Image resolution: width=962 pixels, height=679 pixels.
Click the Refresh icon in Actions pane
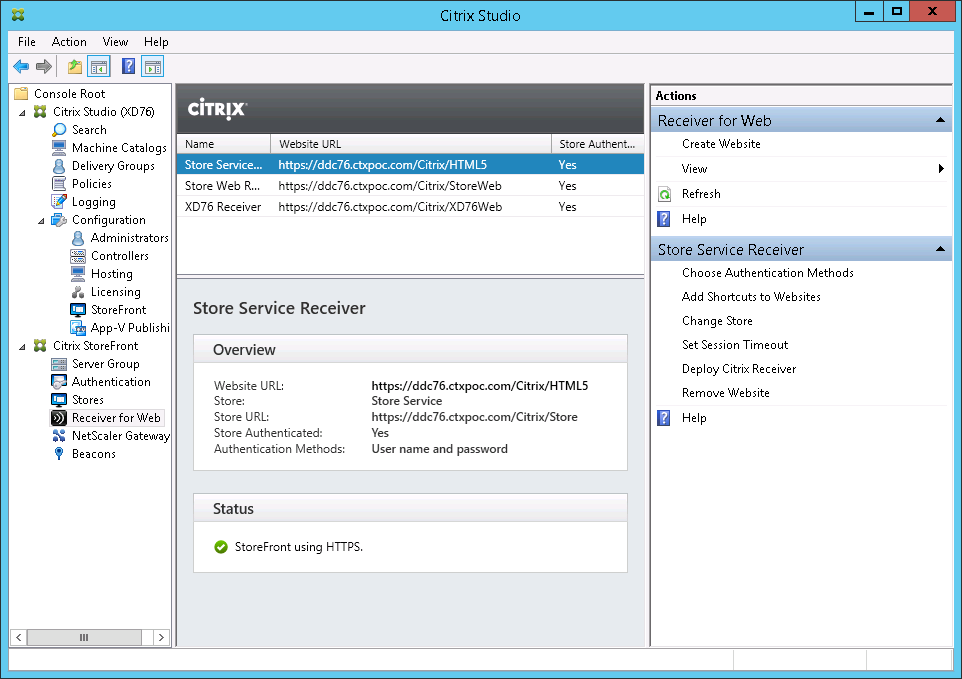(x=665, y=194)
